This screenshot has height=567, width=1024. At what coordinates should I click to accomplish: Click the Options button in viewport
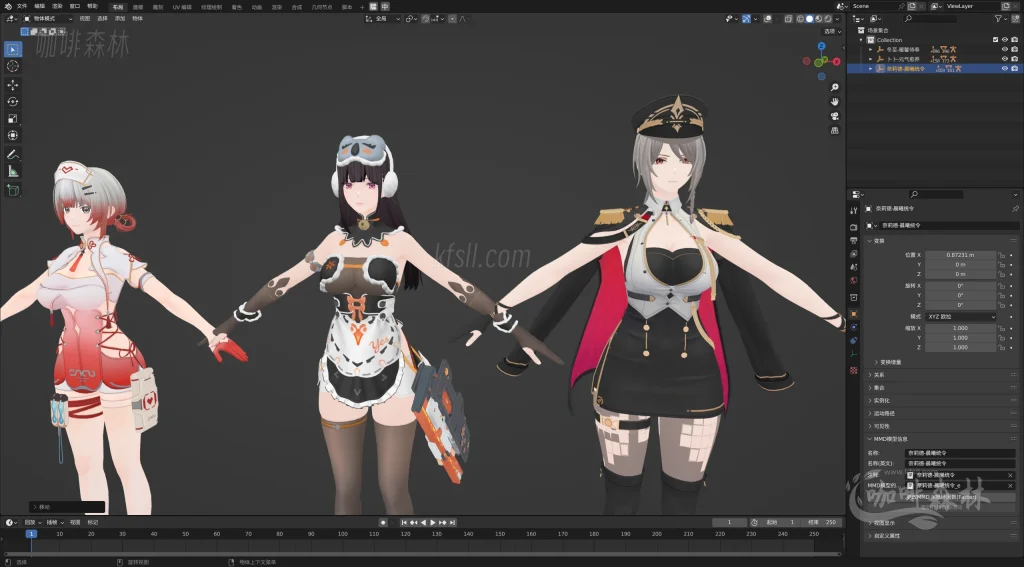(830, 31)
